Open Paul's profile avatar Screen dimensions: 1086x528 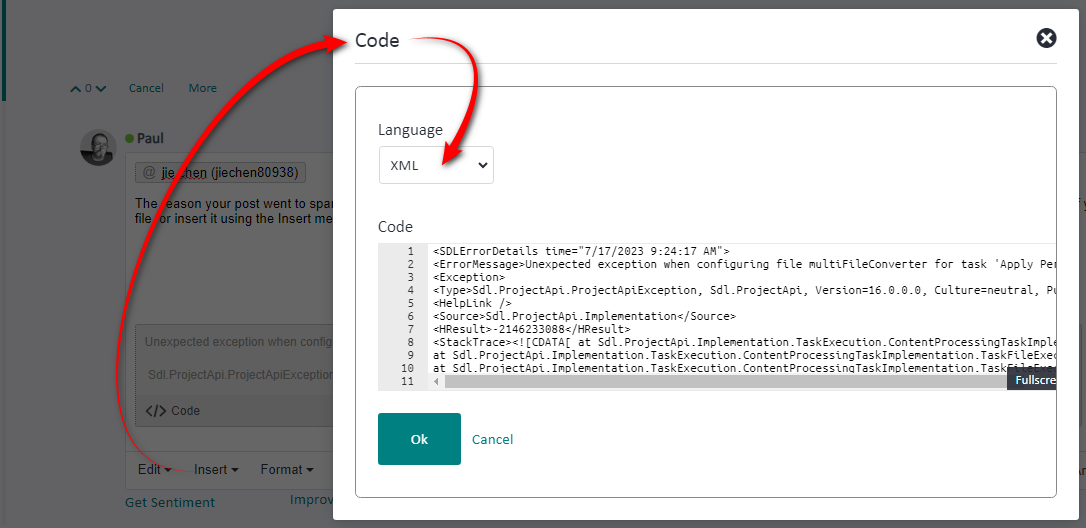(98, 147)
